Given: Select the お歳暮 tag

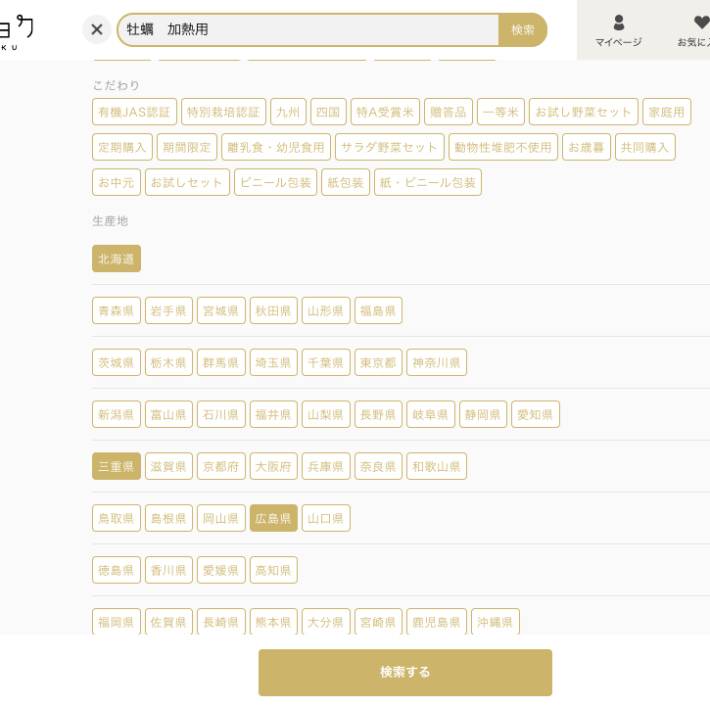Looking at the screenshot, I should pyautogui.click(x=586, y=147).
